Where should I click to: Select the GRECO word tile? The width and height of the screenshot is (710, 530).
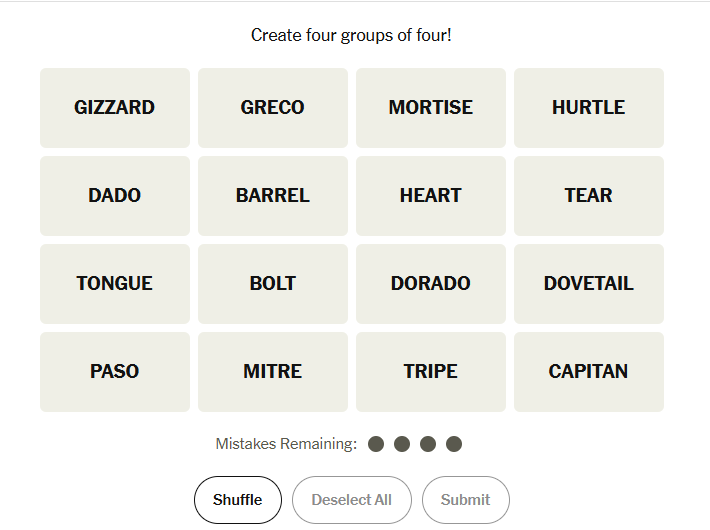tap(273, 108)
